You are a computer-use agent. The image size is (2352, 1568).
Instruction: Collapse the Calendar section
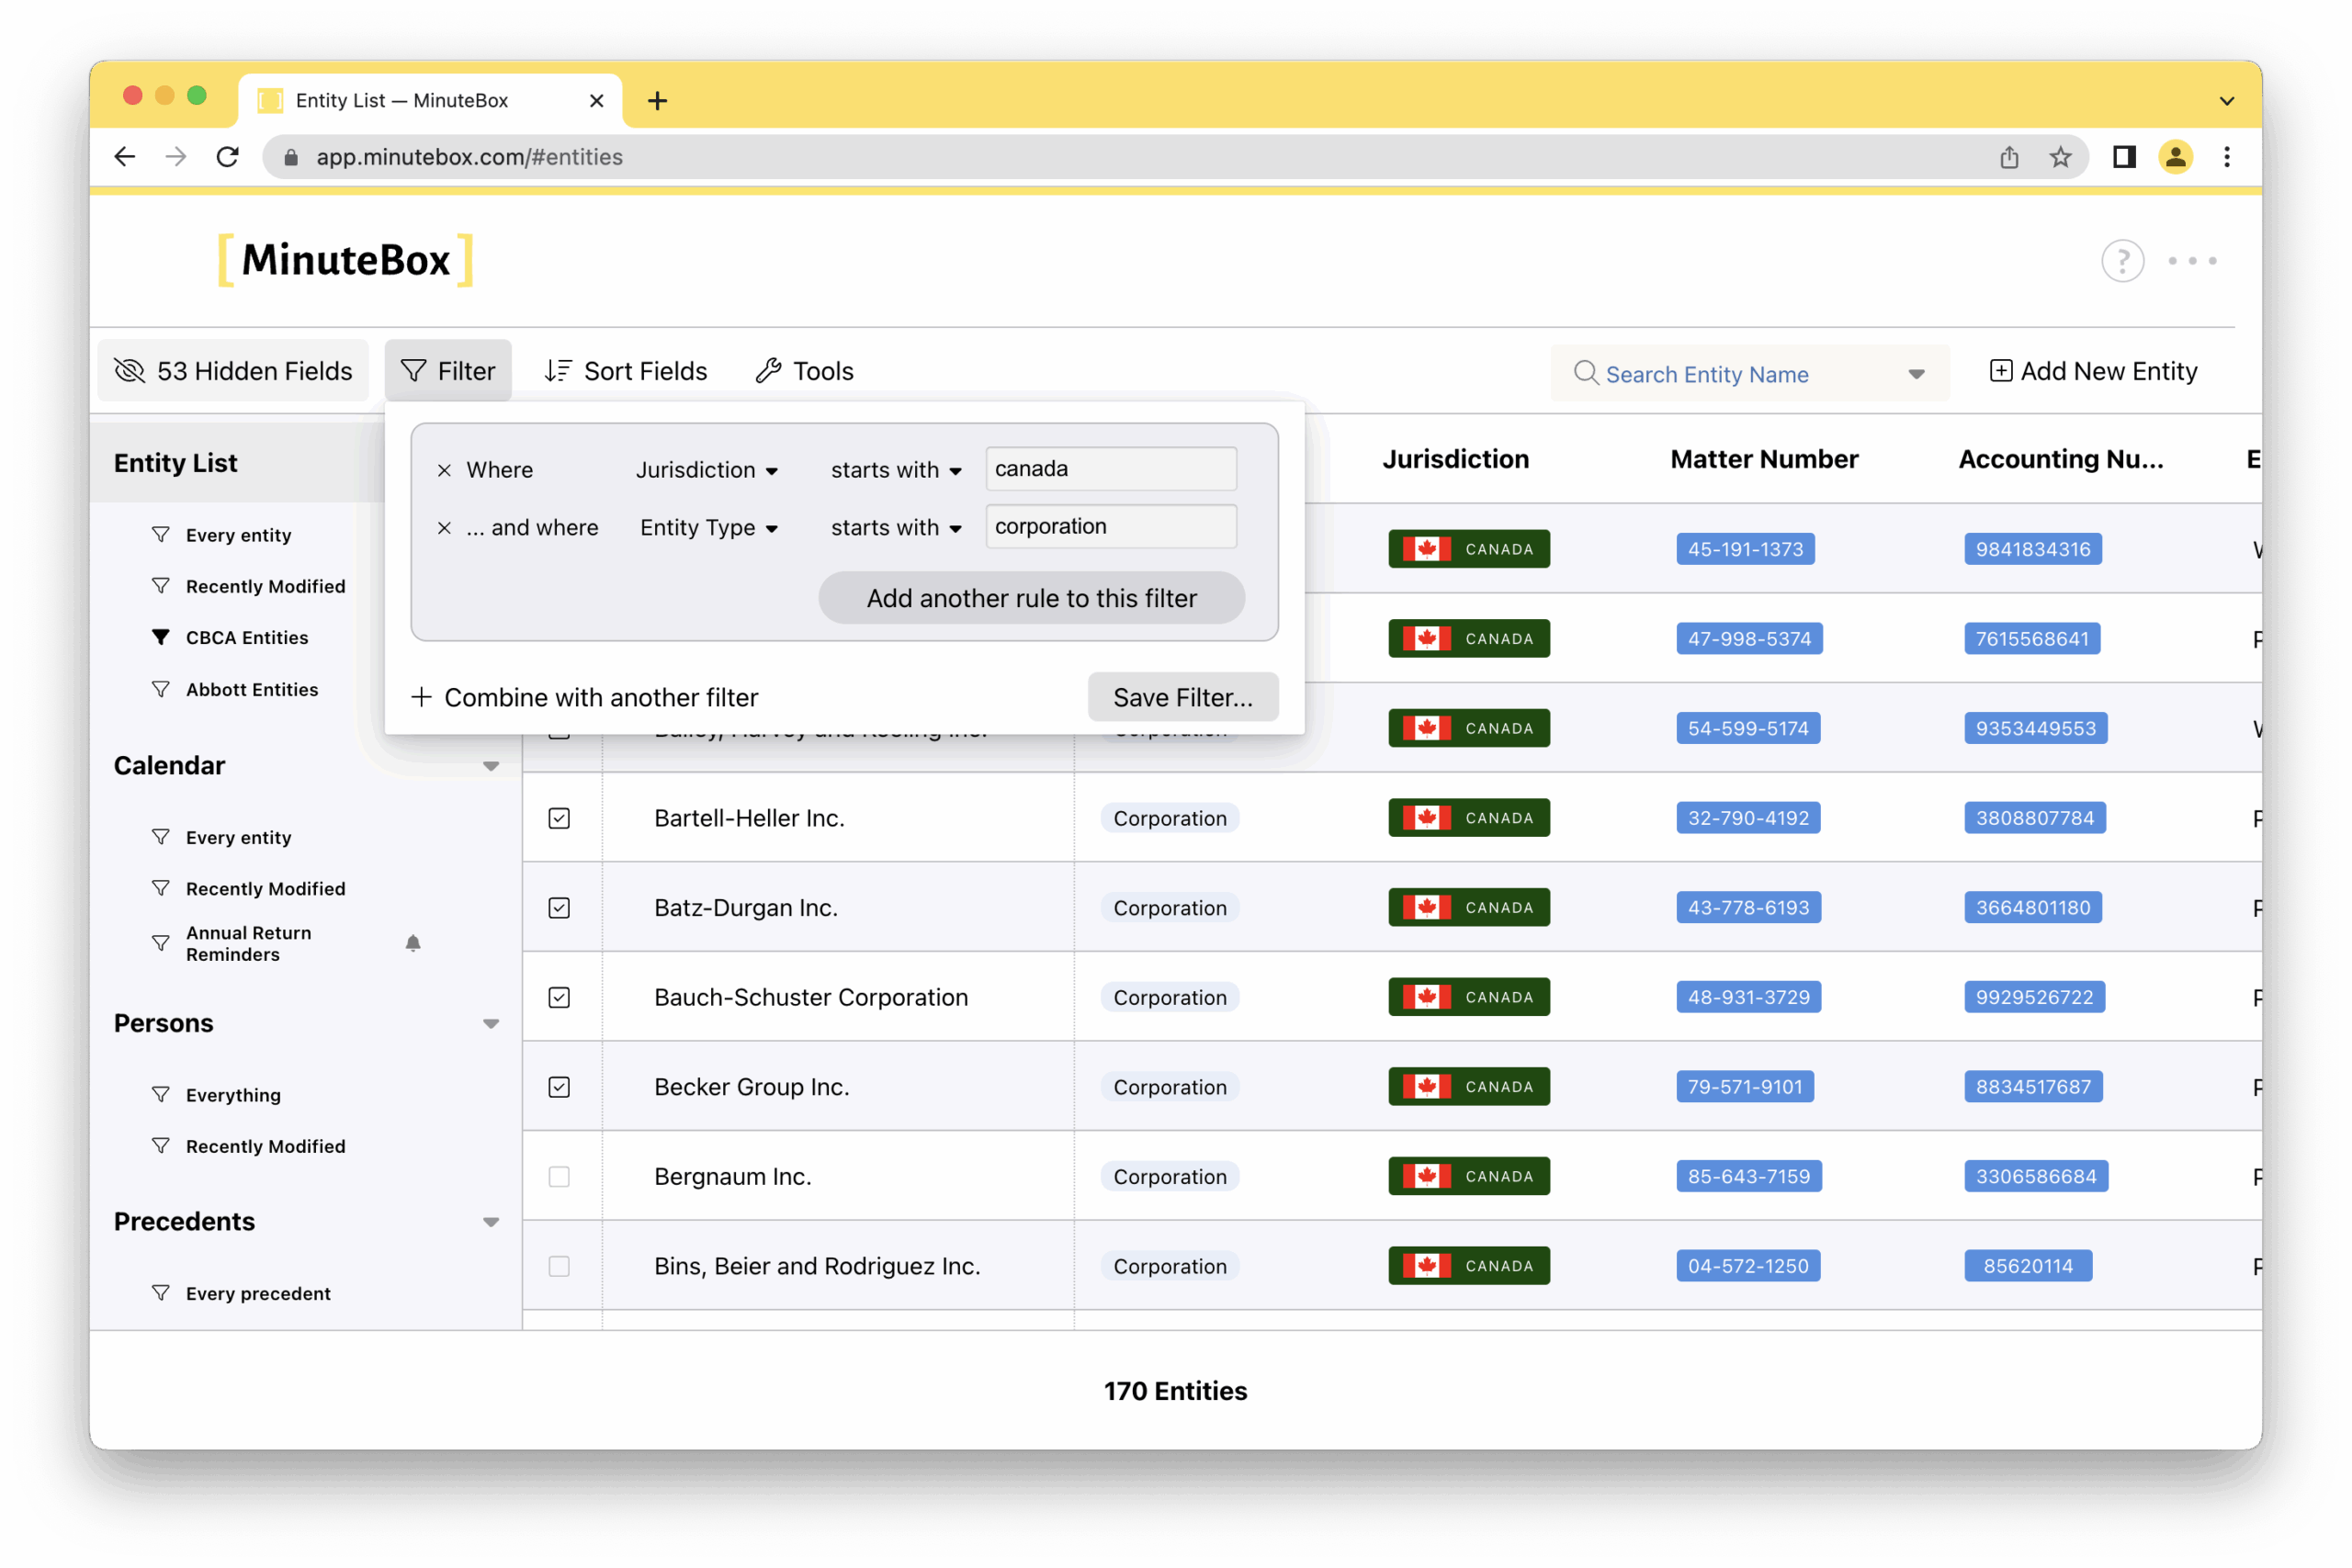[491, 766]
